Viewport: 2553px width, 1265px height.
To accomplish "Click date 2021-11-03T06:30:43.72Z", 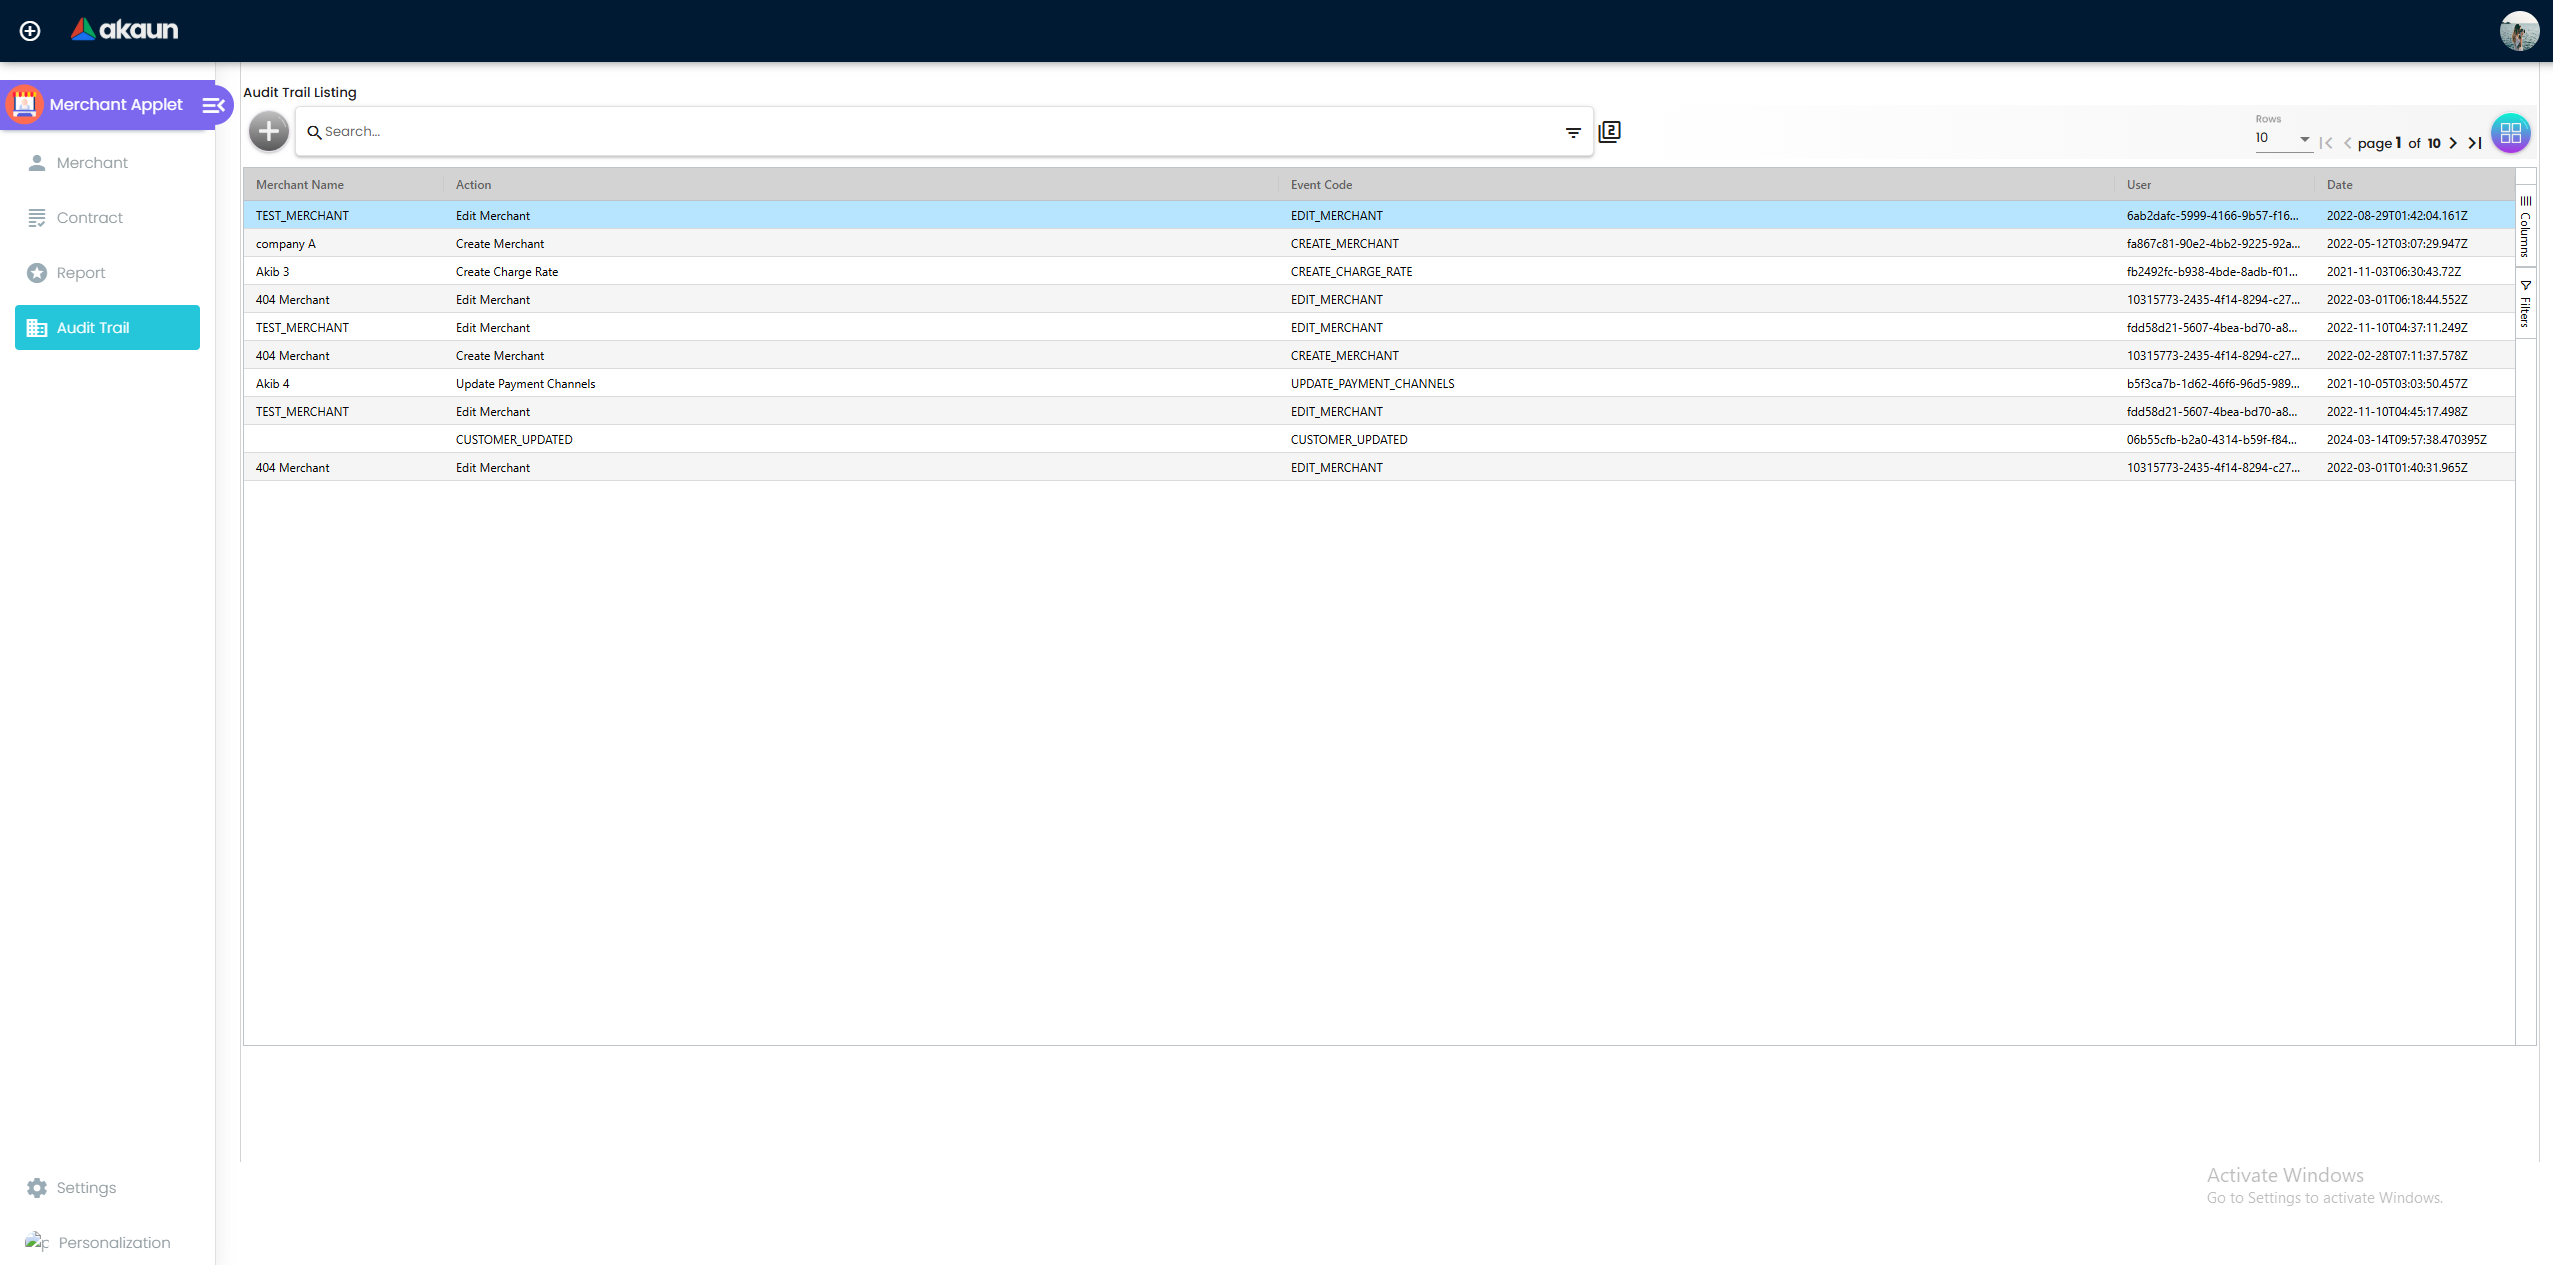I will (2394, 272).
